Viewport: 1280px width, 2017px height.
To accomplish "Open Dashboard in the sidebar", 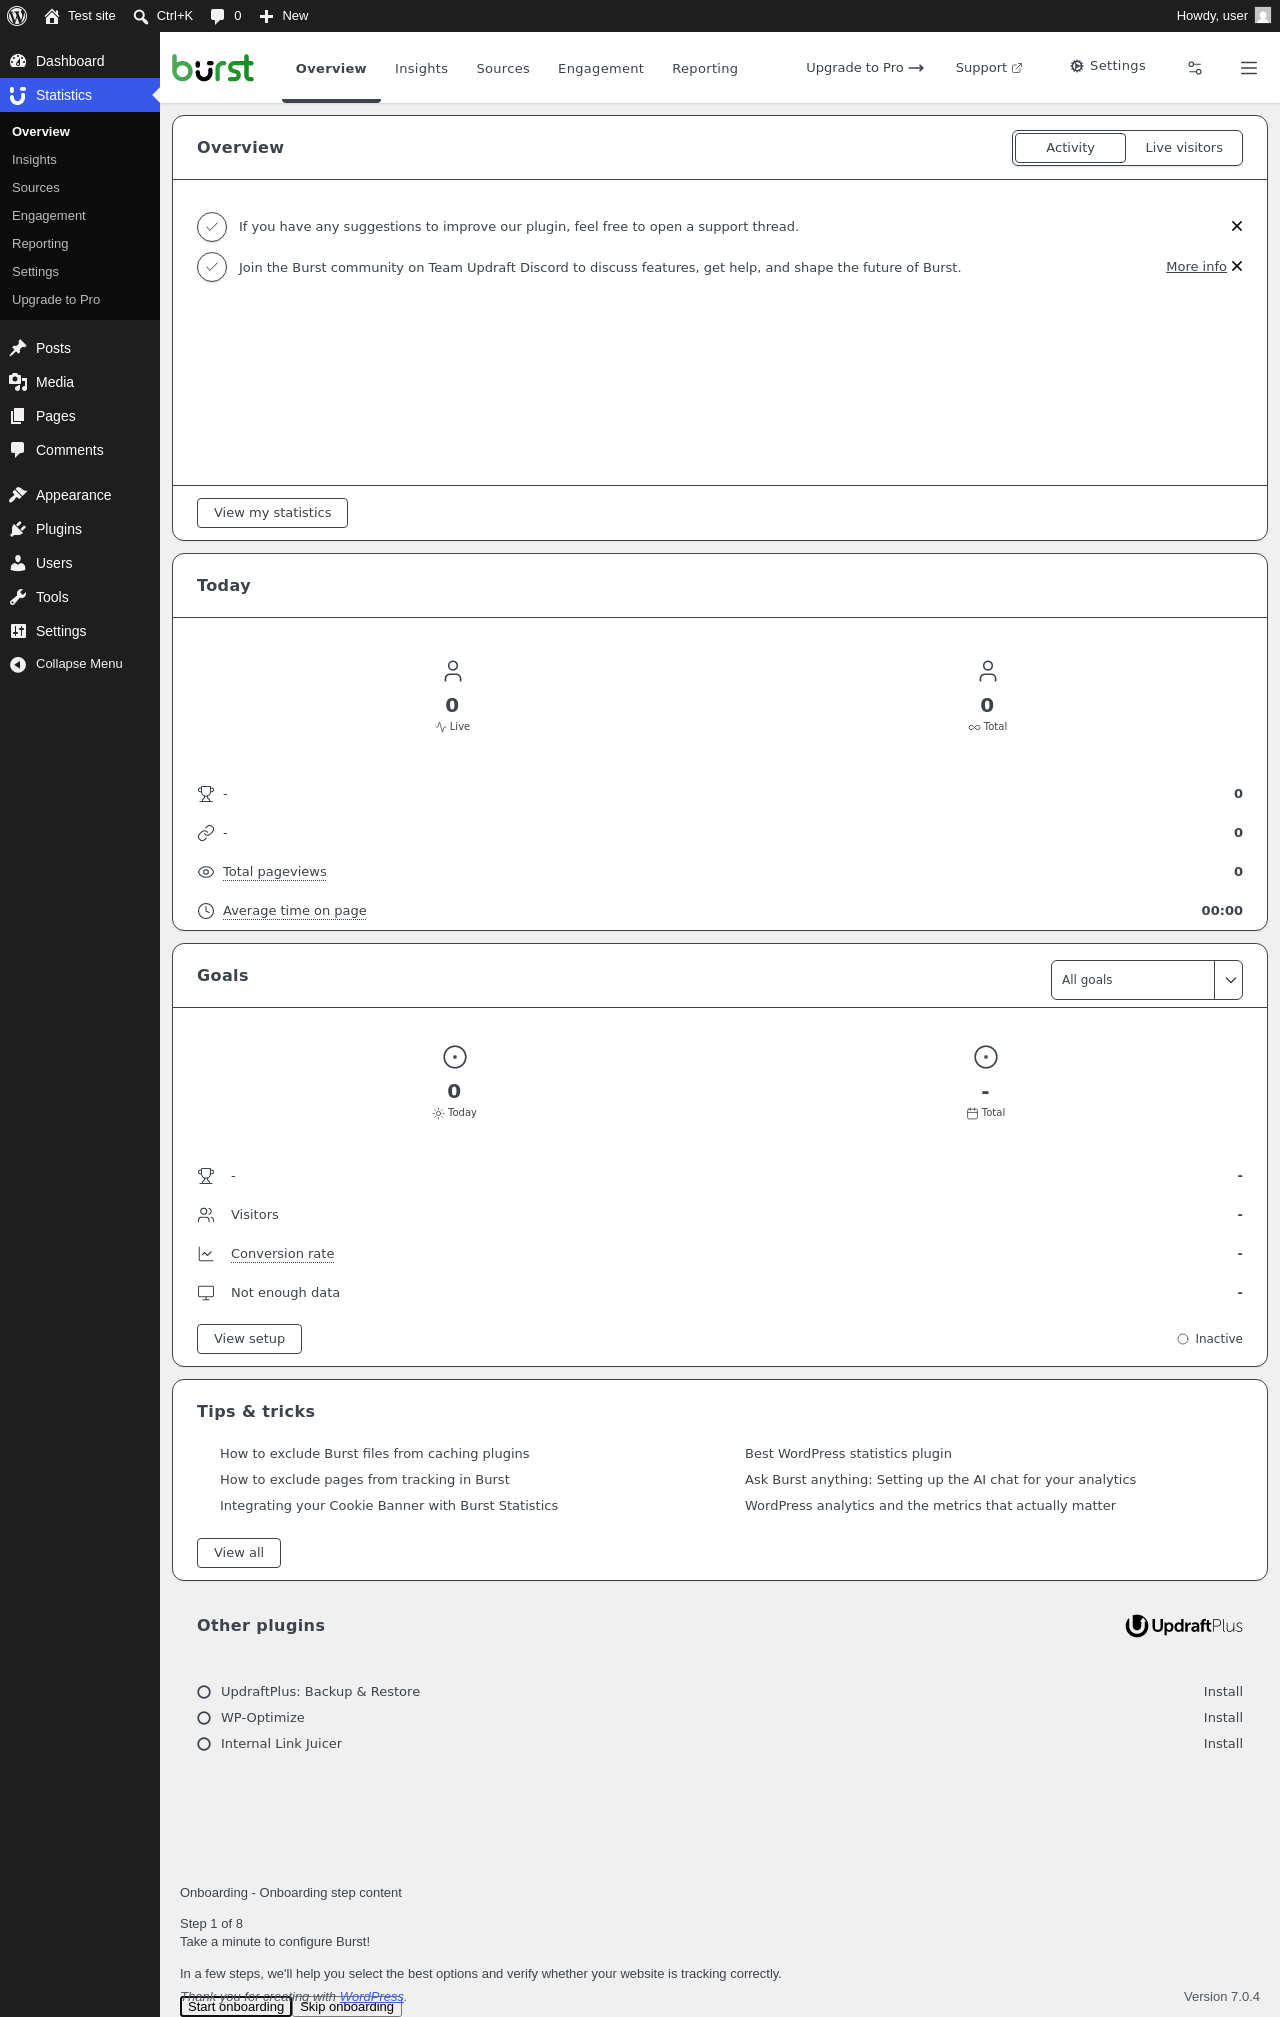I will coord(80,61).
